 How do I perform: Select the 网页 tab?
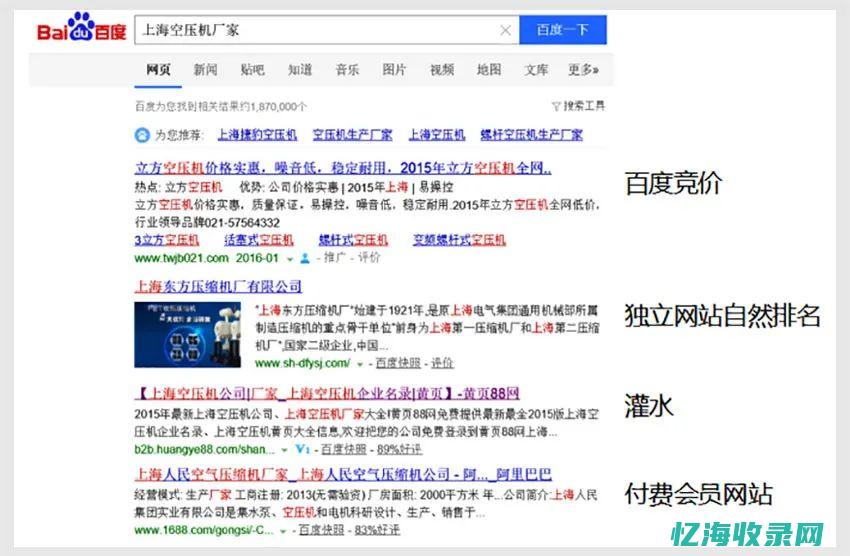(x=158, y=70)
